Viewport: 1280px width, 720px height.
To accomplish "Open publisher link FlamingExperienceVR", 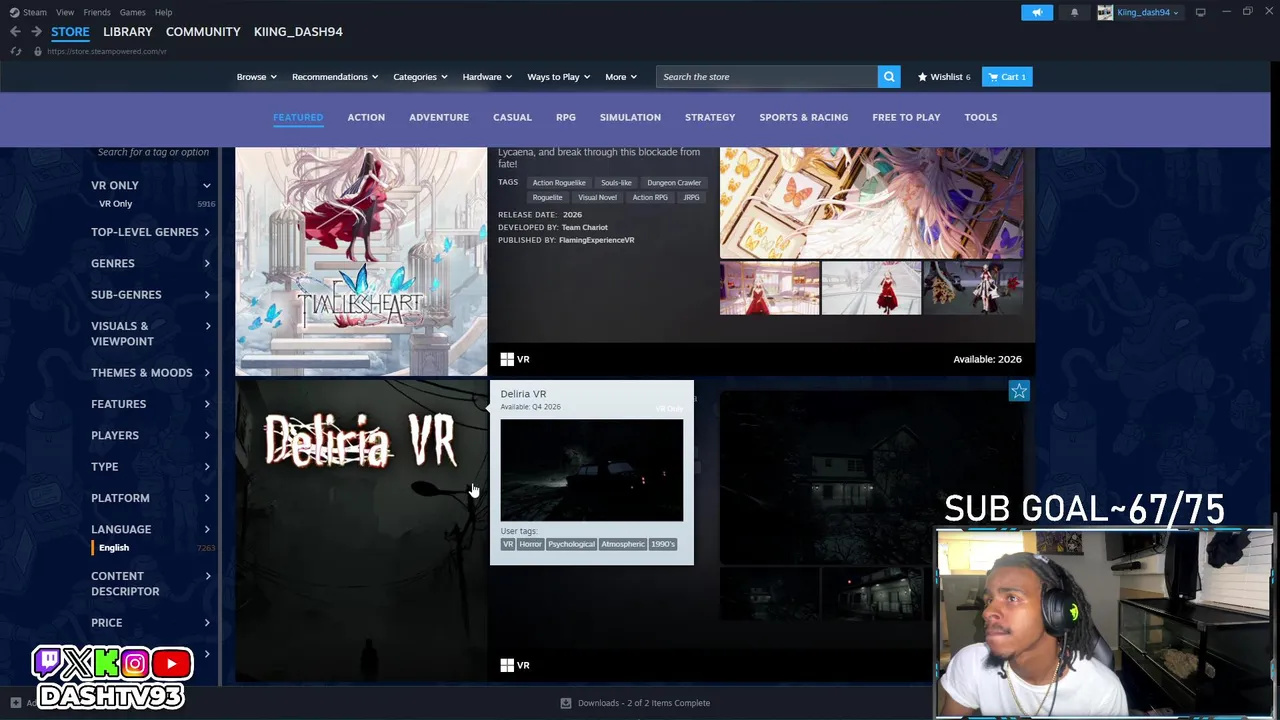I will pos(596,240).
